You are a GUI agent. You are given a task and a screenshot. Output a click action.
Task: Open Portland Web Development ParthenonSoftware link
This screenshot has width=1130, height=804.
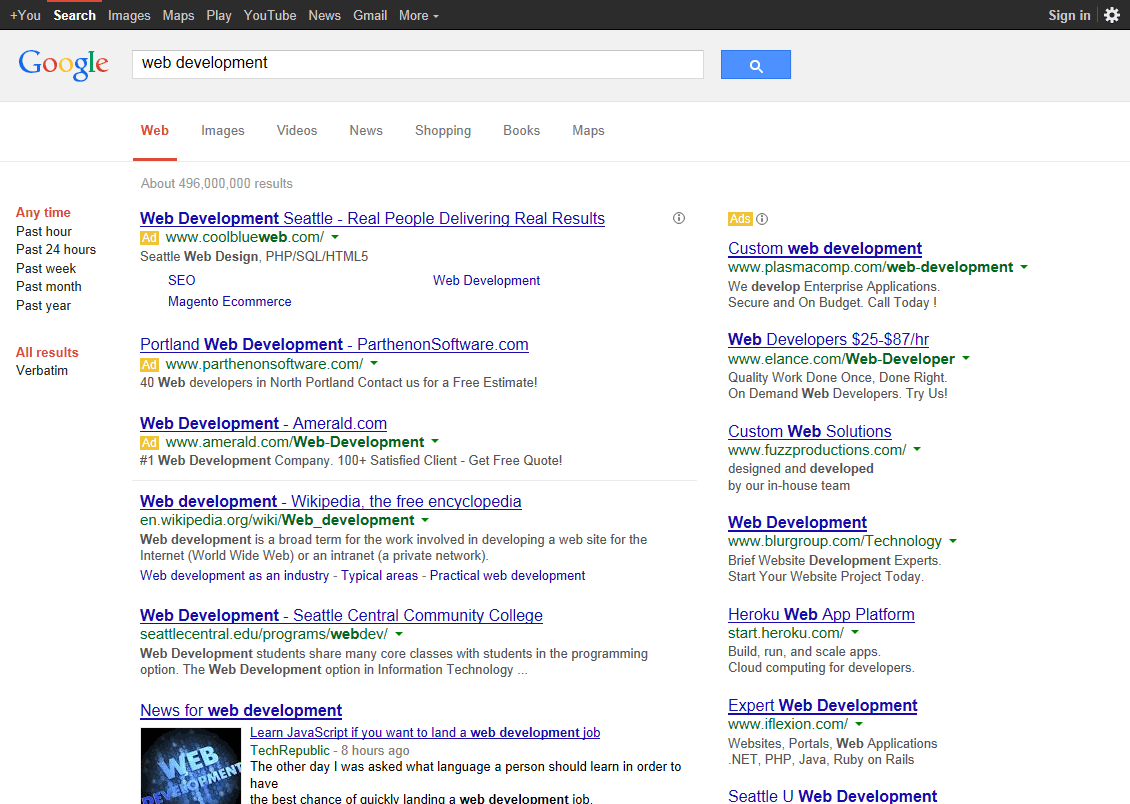(334, 344)
